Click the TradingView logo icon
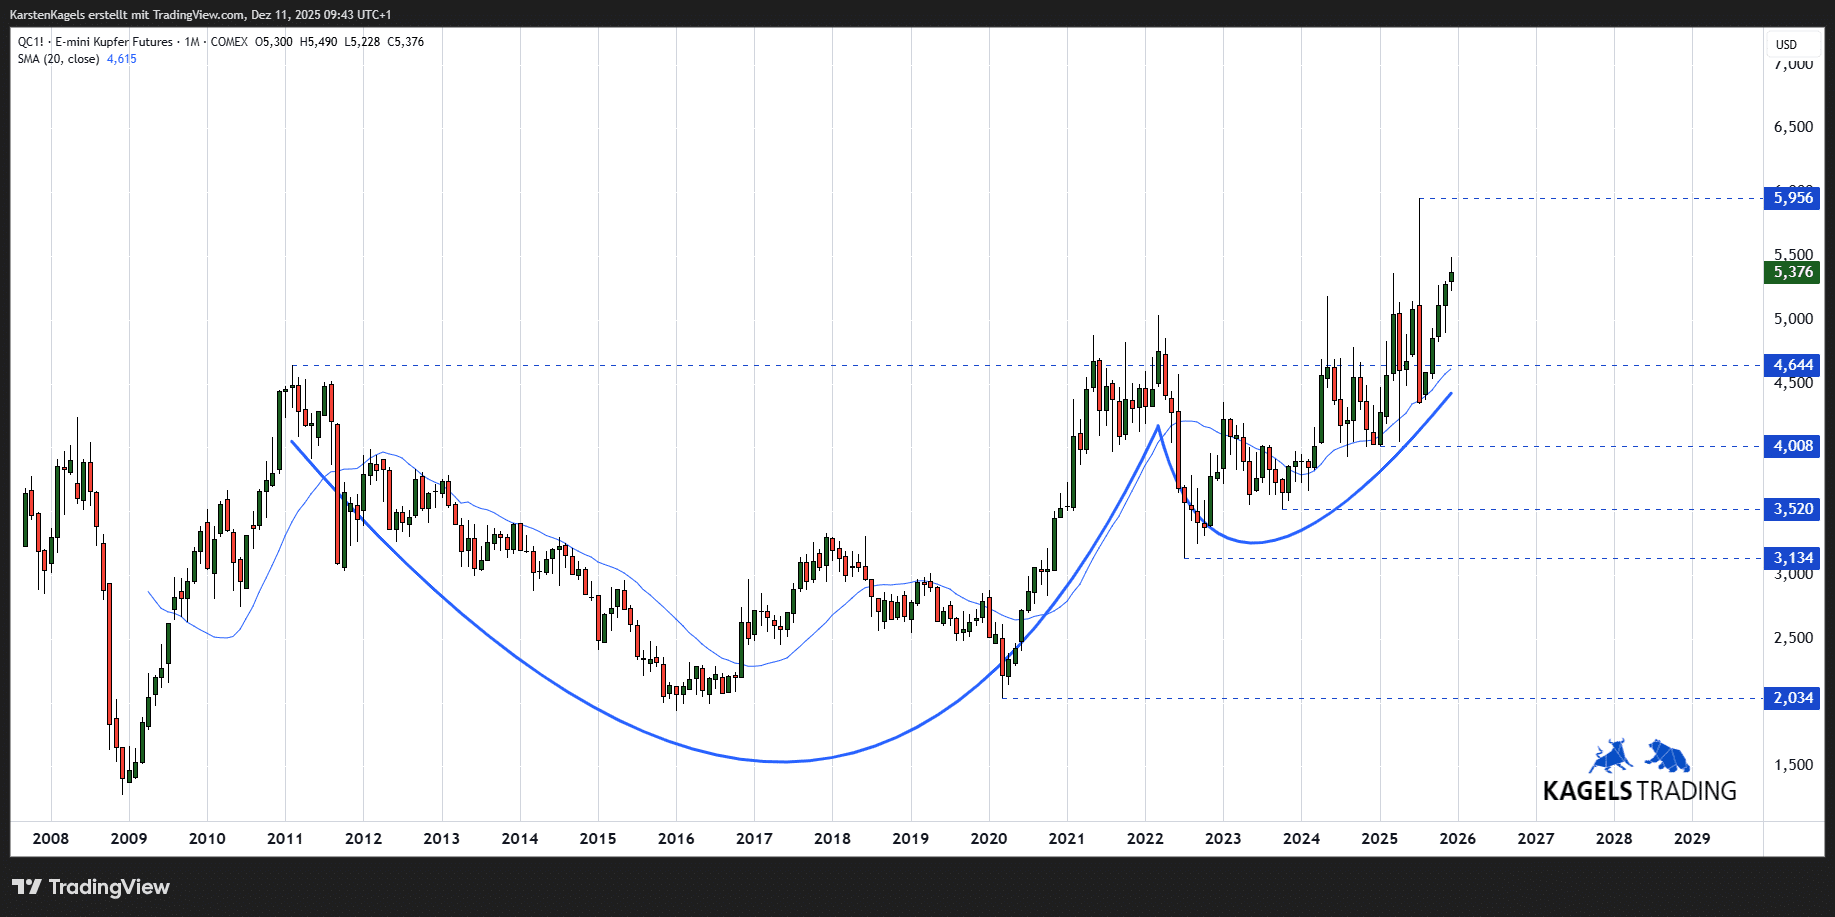The image size is (1835, 917). pyautogui.click(x=27, y=887)
